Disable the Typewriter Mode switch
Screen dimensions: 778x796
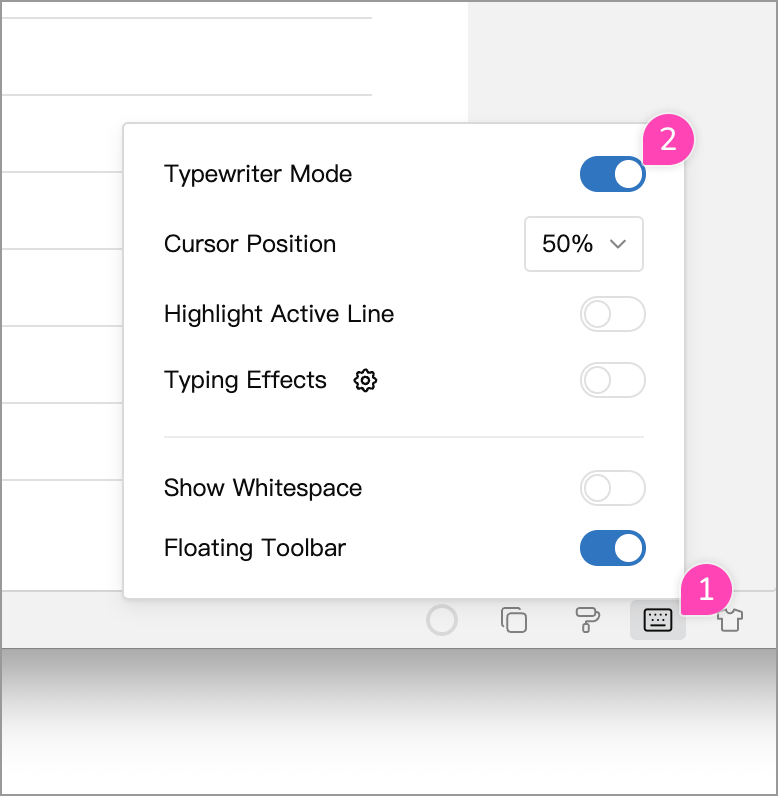(x=613, y=174)
